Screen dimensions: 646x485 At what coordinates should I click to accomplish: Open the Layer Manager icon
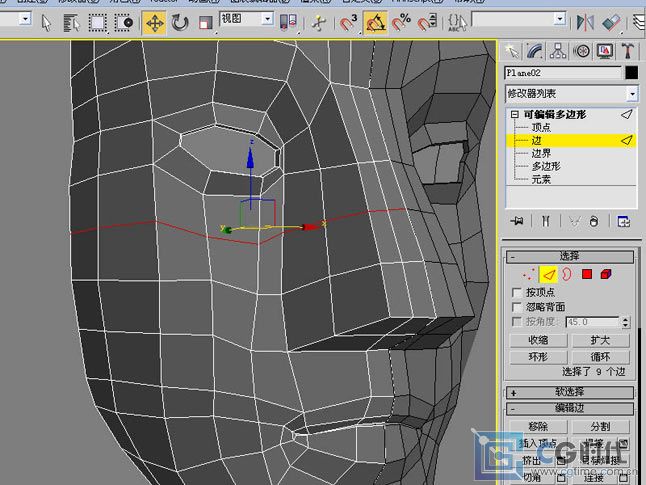pos(639,23)
